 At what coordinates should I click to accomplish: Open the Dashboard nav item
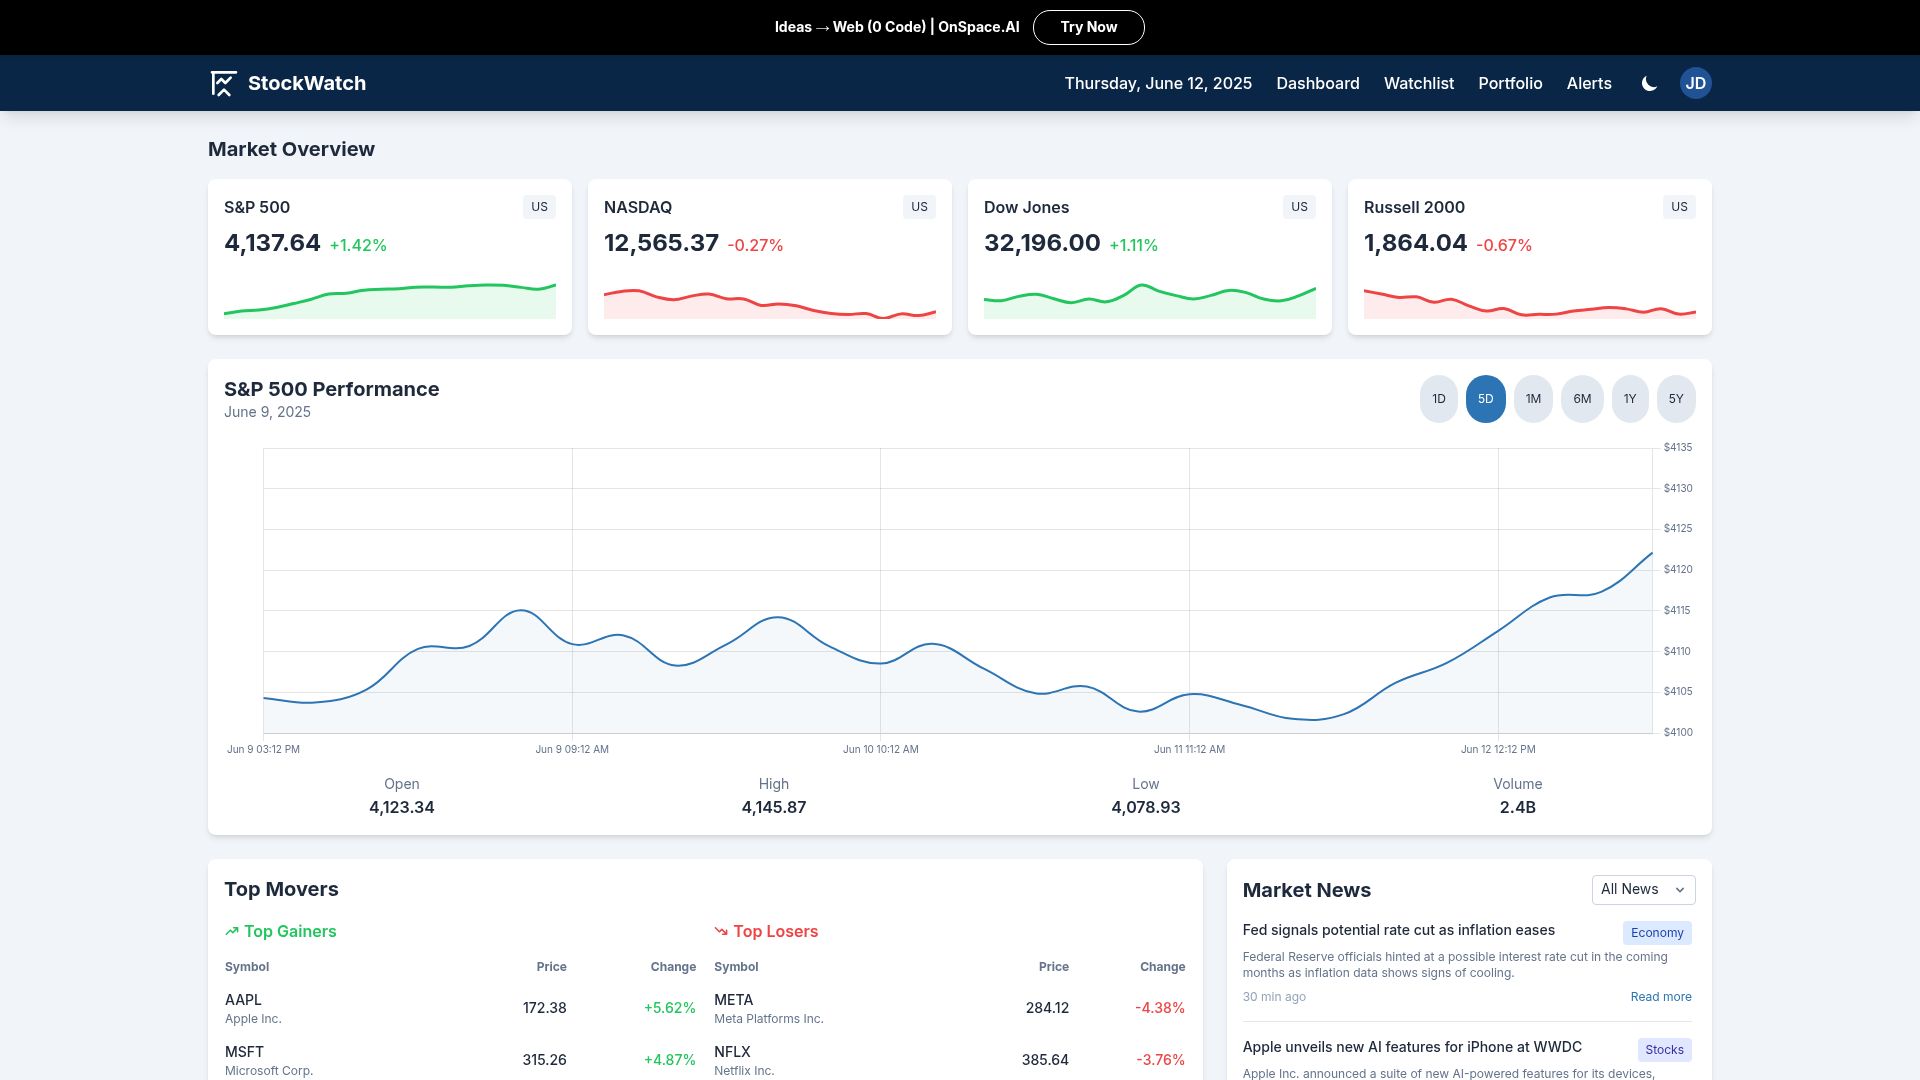point(1317,83)
